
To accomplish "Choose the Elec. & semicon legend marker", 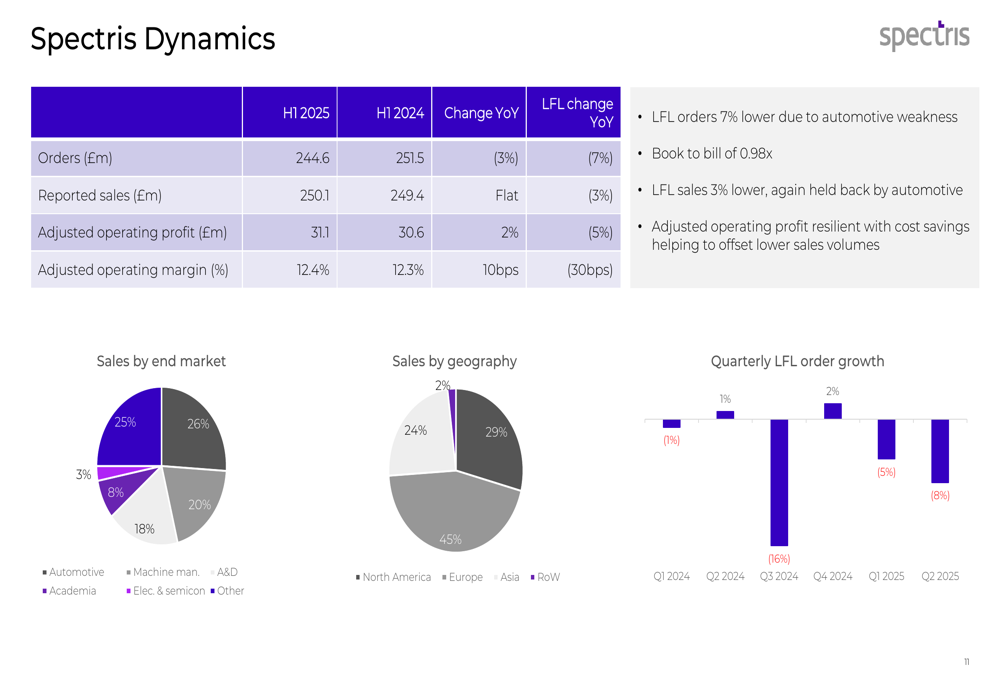I will [x=129, y=591].
